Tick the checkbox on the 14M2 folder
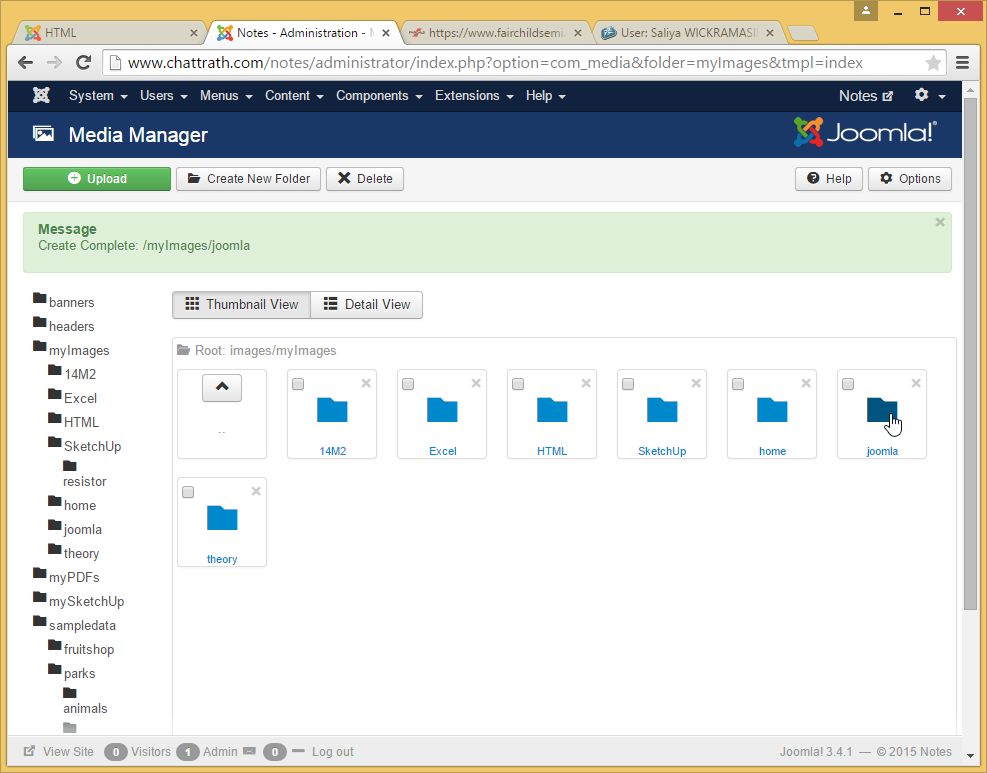This screenshot has height=773, width=987. pos(298,384)
